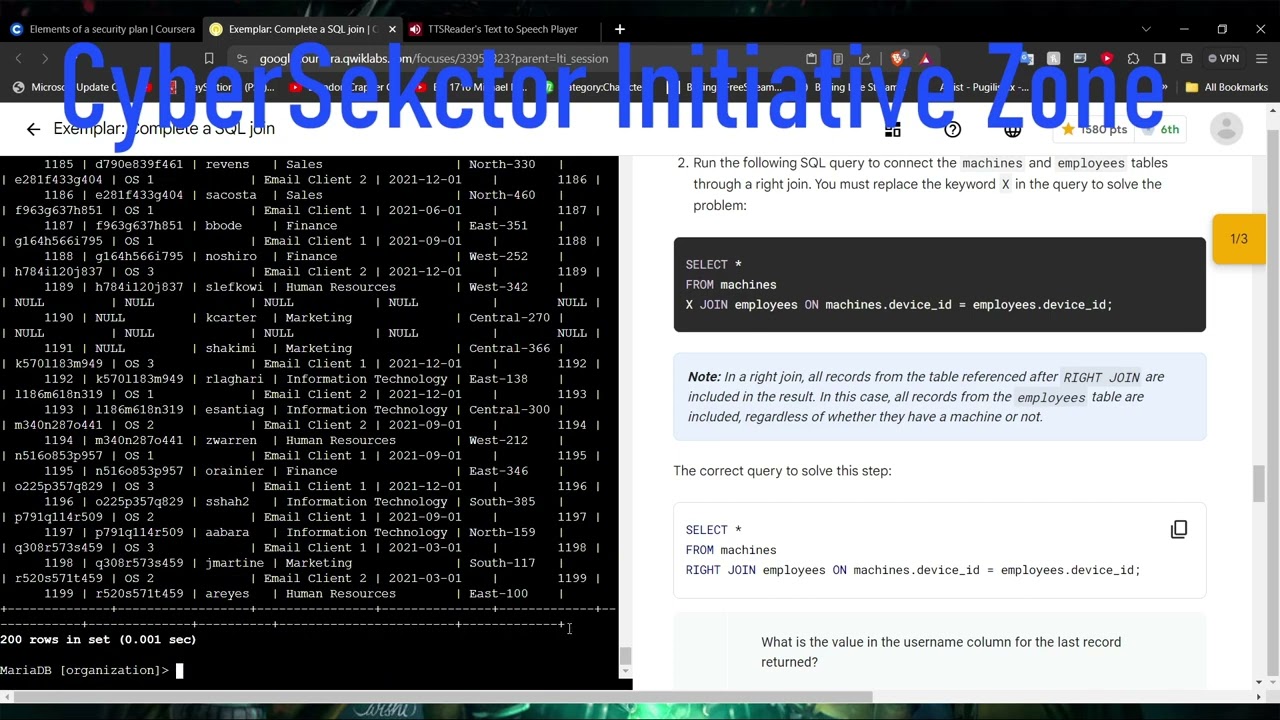Click the red play-button extension icon
This screenshot has height=720, width=1280.
(x=1106, y=59)
